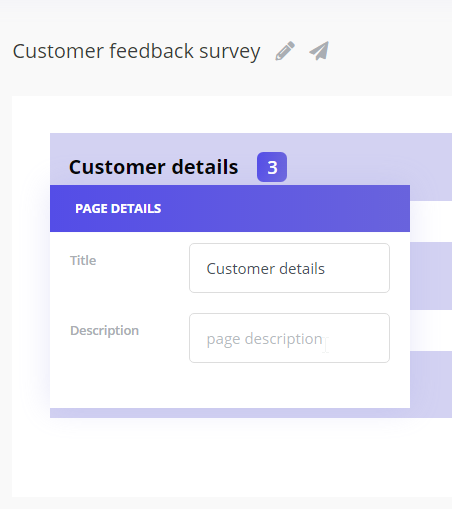Click empty white area below the page panel
The image size is (452, 509).
[x=232, y=457]
